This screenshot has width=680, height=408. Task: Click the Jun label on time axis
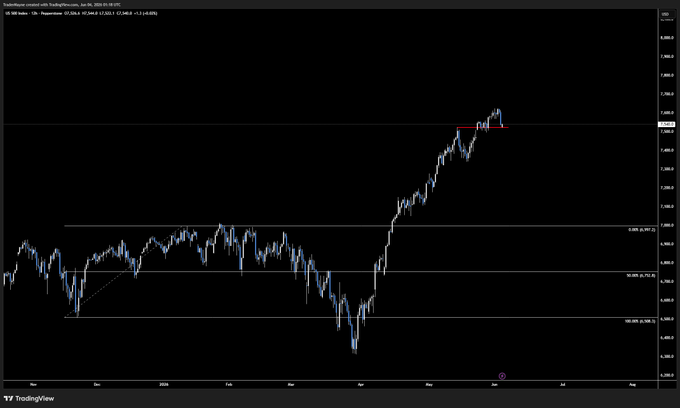[494, 384]
